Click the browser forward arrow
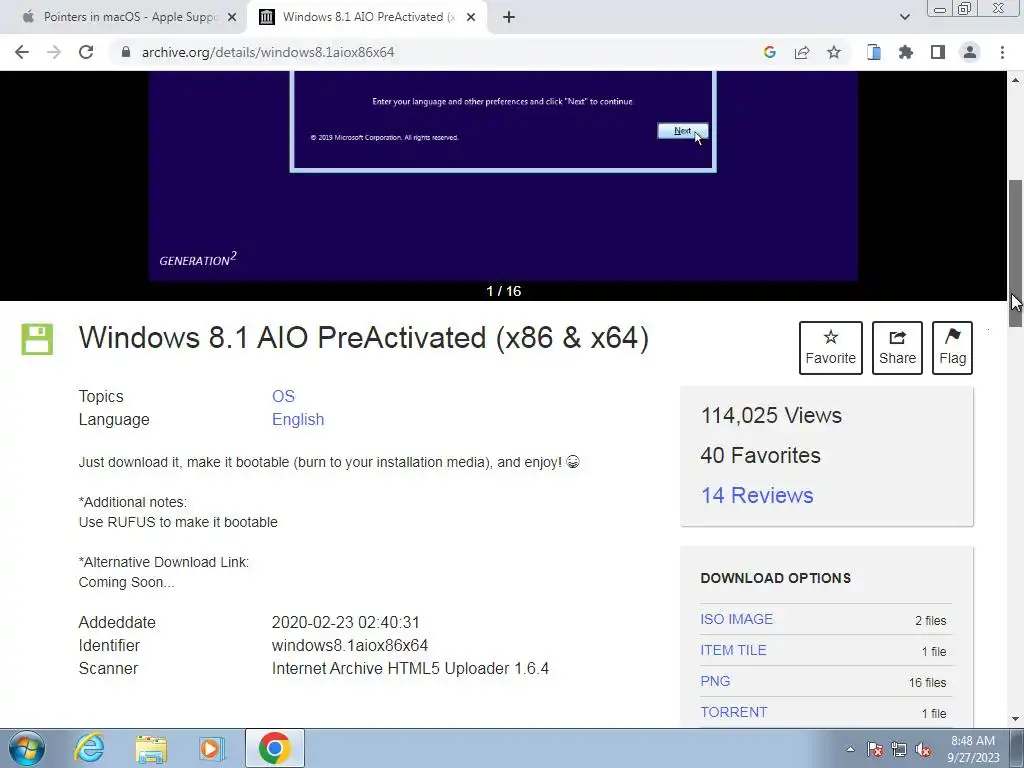This screenshot has height=768, width=1024. coord(54,52)
